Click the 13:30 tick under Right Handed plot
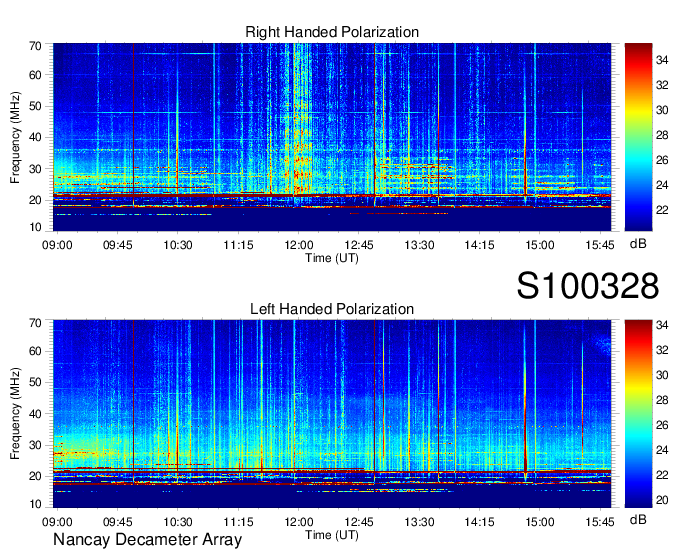 pos(419,245)
